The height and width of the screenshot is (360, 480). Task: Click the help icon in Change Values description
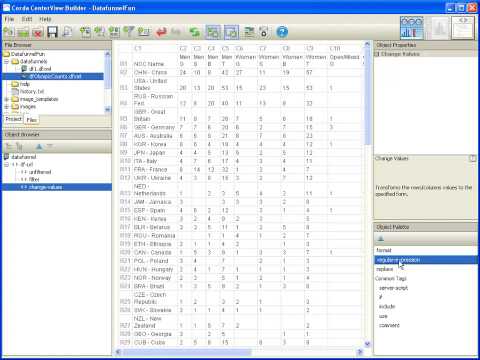coord(473,158)
